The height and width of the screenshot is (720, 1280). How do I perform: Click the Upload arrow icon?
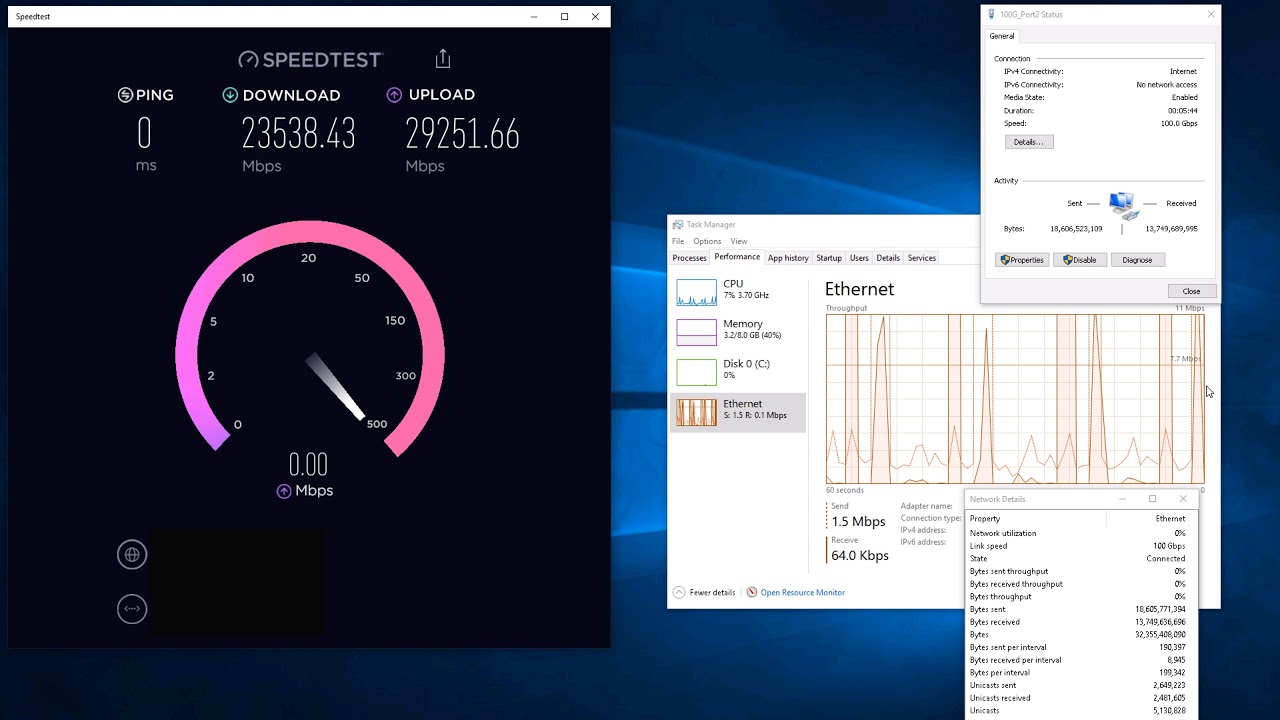[x=394, y=95]
